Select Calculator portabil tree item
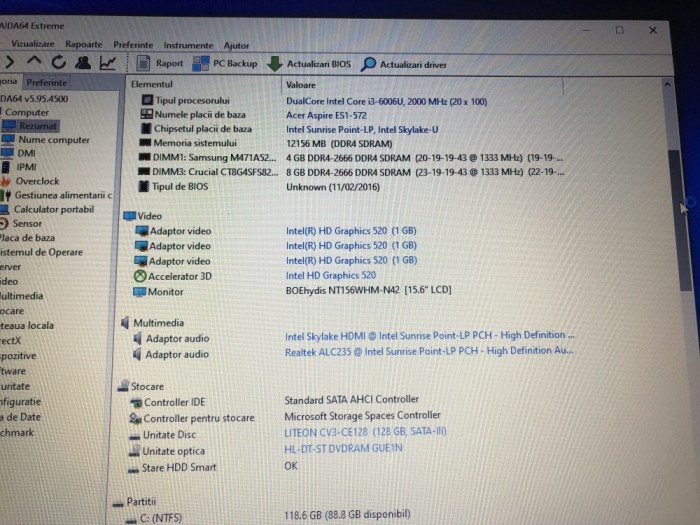 tap(54, 209)
